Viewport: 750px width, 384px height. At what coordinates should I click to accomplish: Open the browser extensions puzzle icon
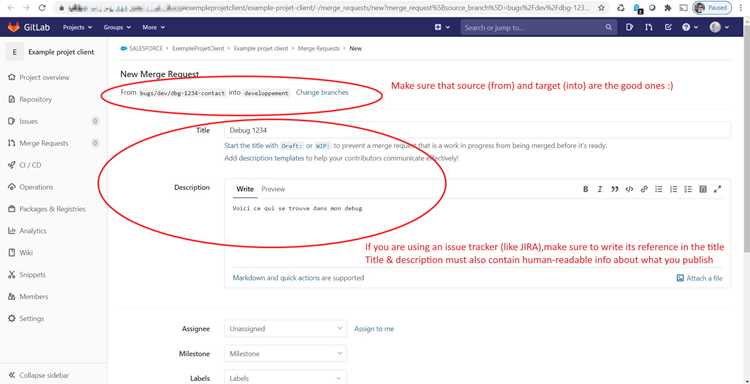[x=668, y=8]
